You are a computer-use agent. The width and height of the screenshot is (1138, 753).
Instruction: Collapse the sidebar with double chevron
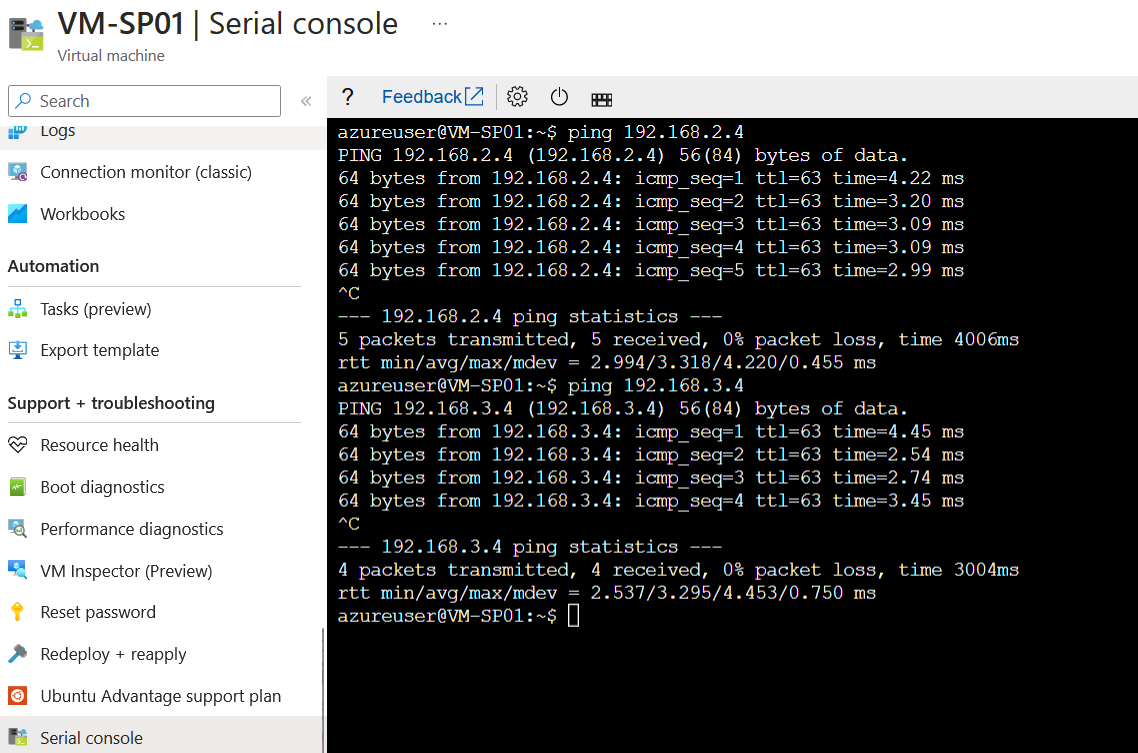coord(306,101)
